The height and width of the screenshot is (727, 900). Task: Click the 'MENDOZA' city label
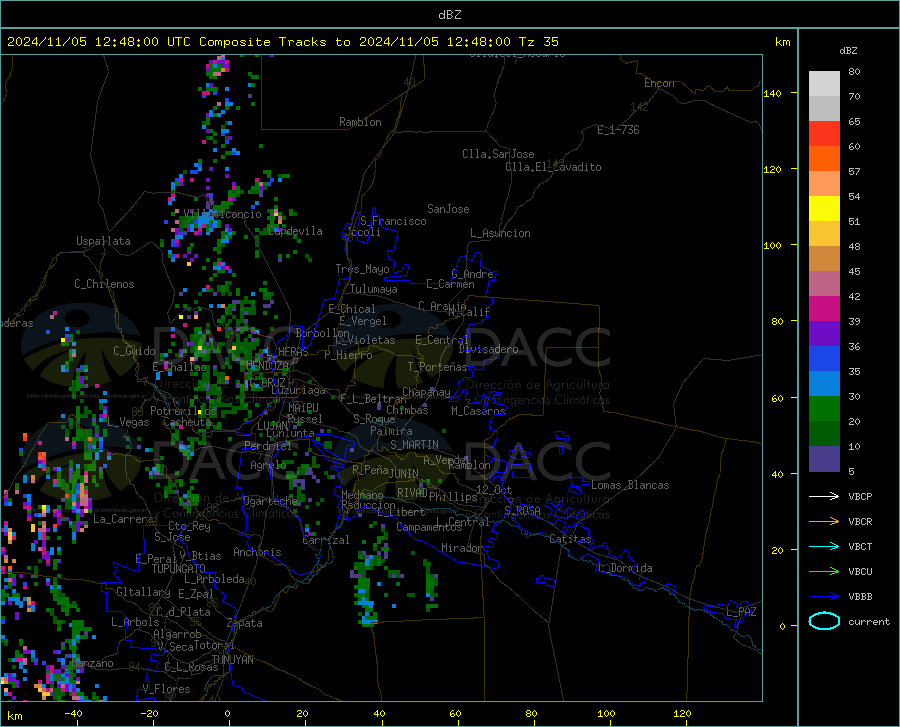click(267, 366)
